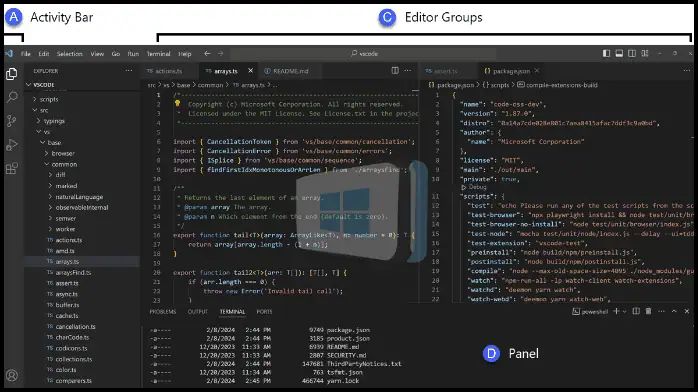Open Customize Layout icon
This screenshot has width=698, height=392.
tap(645, 53)
